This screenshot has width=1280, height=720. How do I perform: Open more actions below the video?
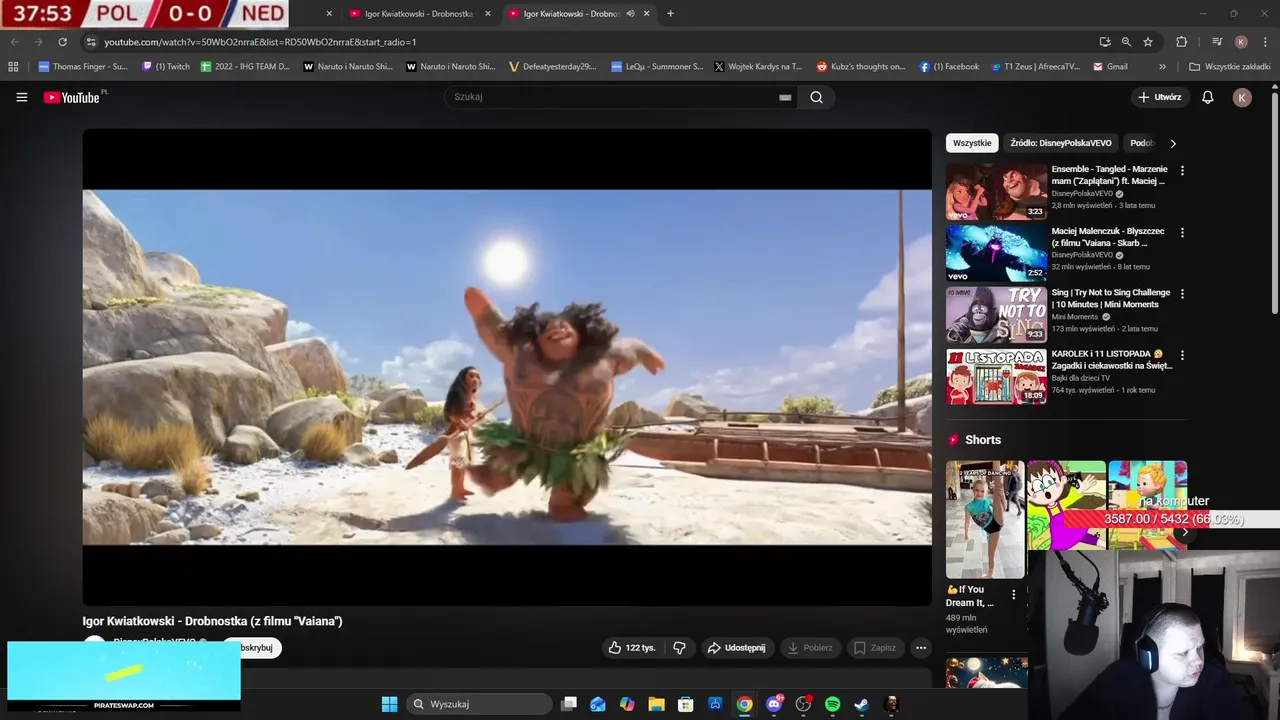pyautogui.click(x=921, y=648)
